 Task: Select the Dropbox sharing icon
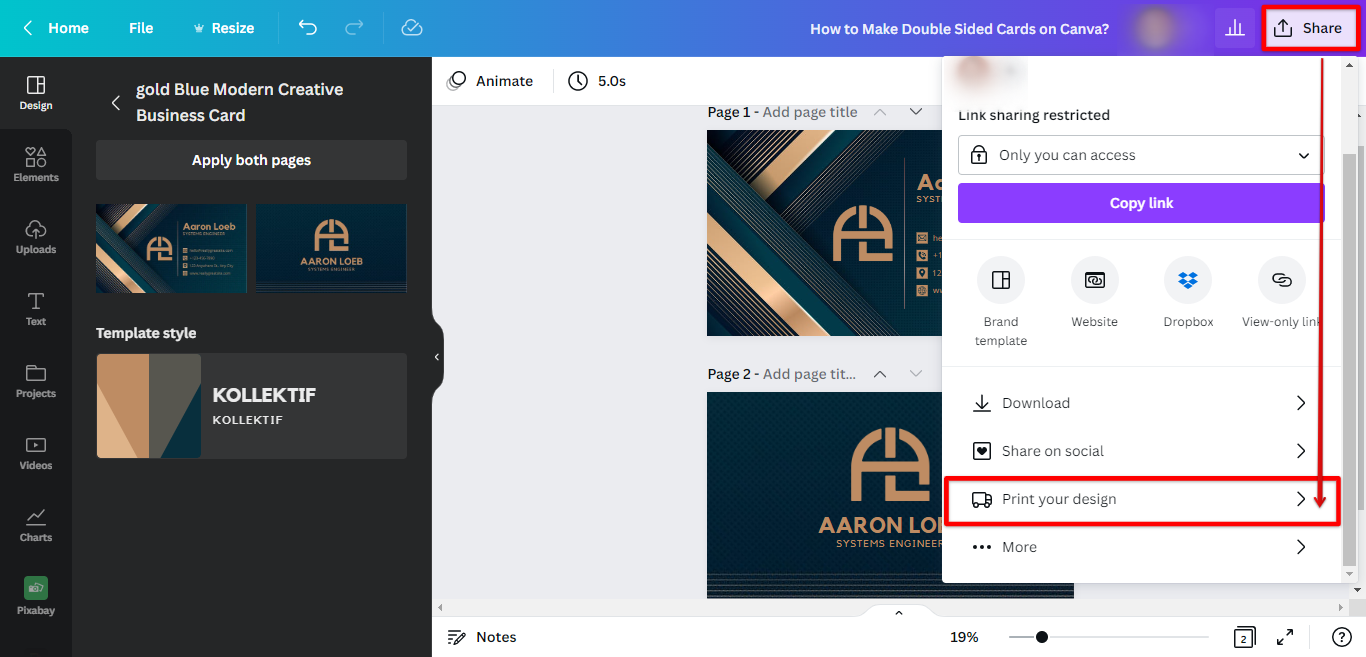click(1188, 281)
